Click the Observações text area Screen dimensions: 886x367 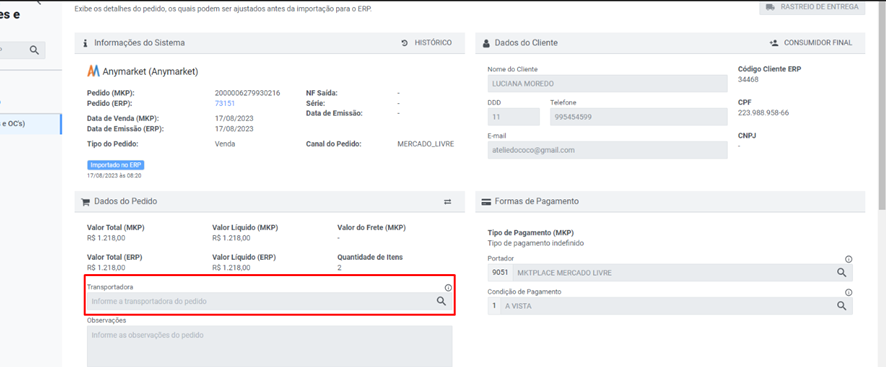tap(270, 346)
